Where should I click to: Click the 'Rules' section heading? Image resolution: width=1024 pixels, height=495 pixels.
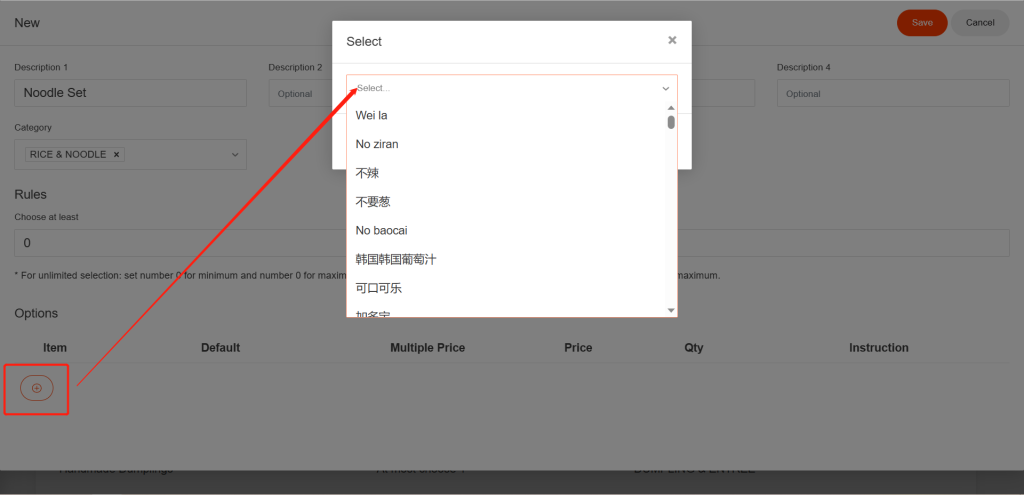tap(31, 195)
